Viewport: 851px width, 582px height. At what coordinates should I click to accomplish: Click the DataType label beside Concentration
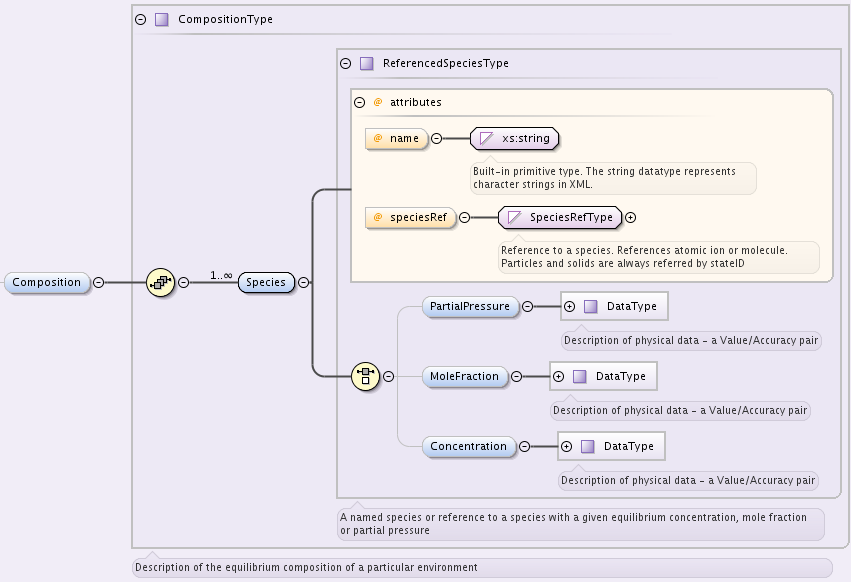click(629, 447)
